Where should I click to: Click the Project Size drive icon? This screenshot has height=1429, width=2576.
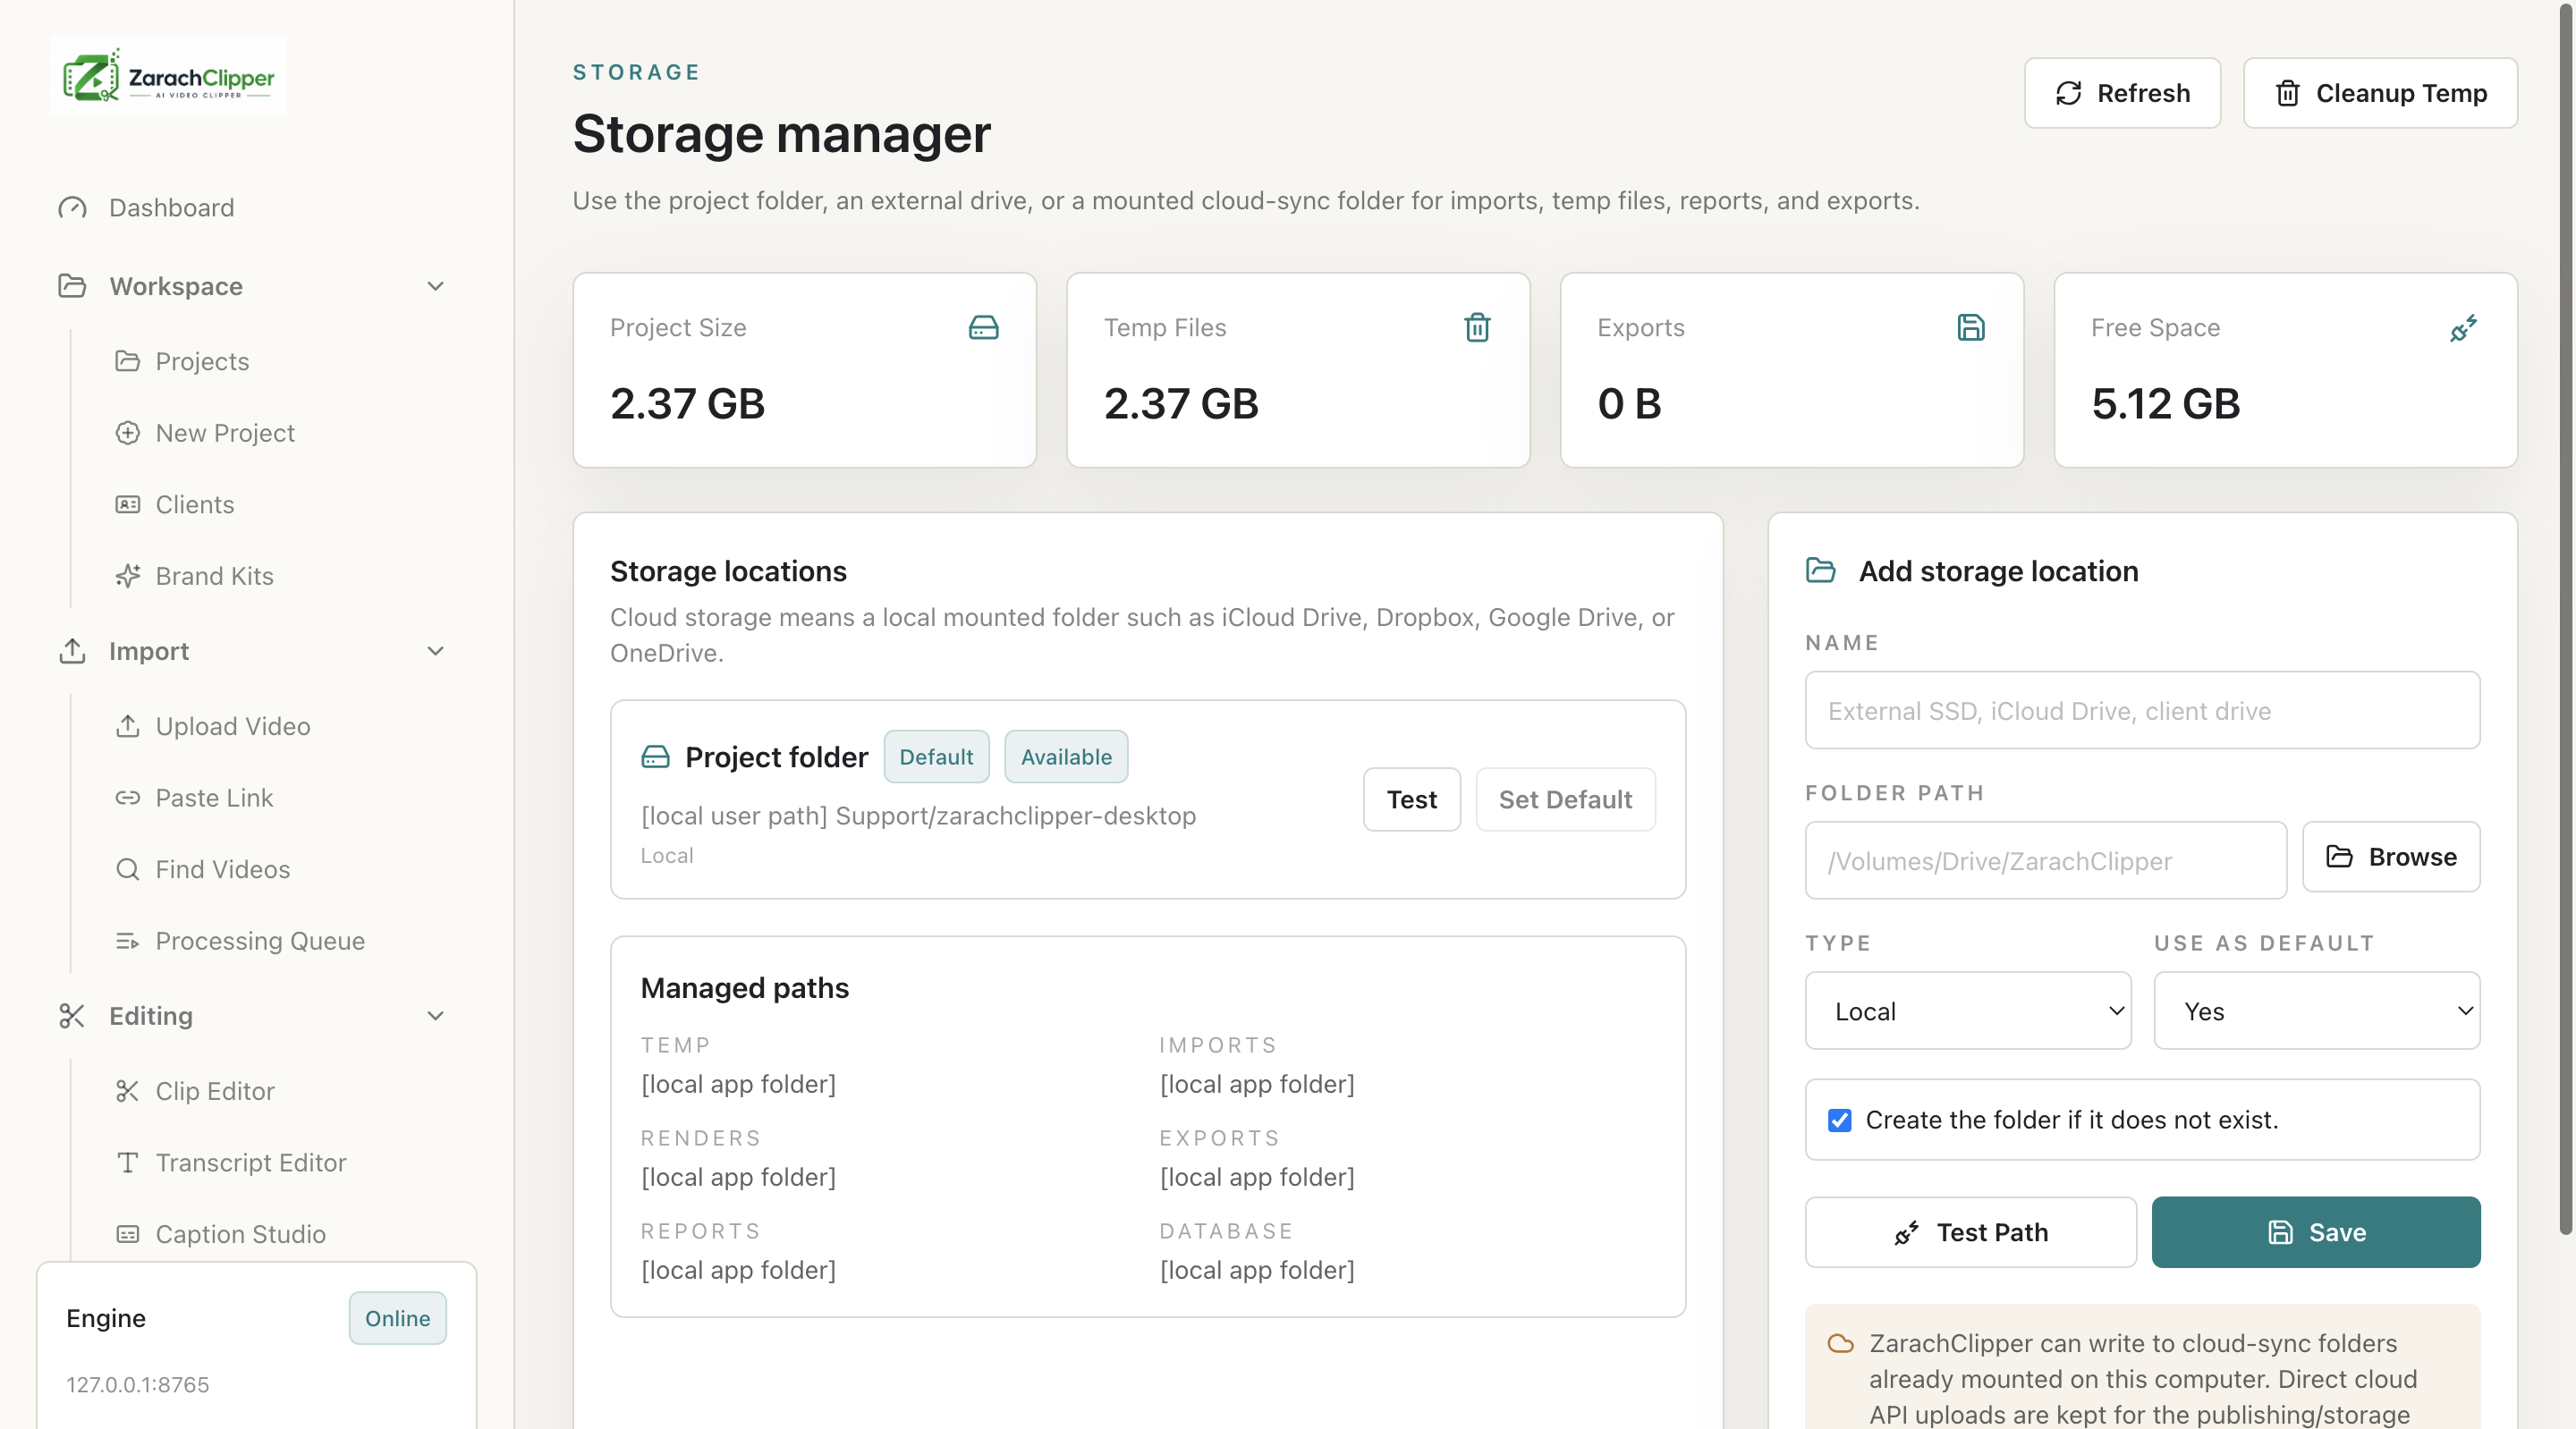pos(983,328)
